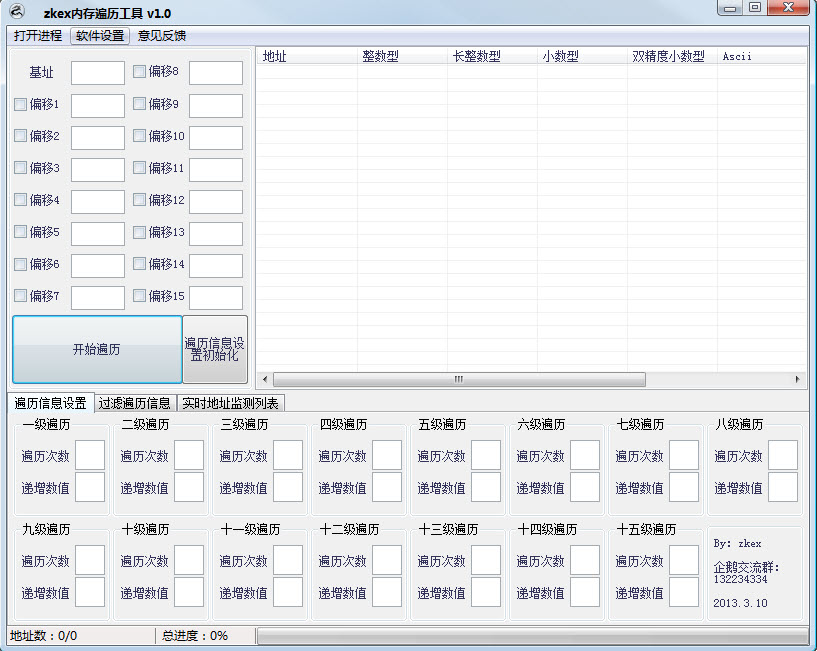
Task: Open the 意见反馈 menu
Action: click(x=162, y=36)
